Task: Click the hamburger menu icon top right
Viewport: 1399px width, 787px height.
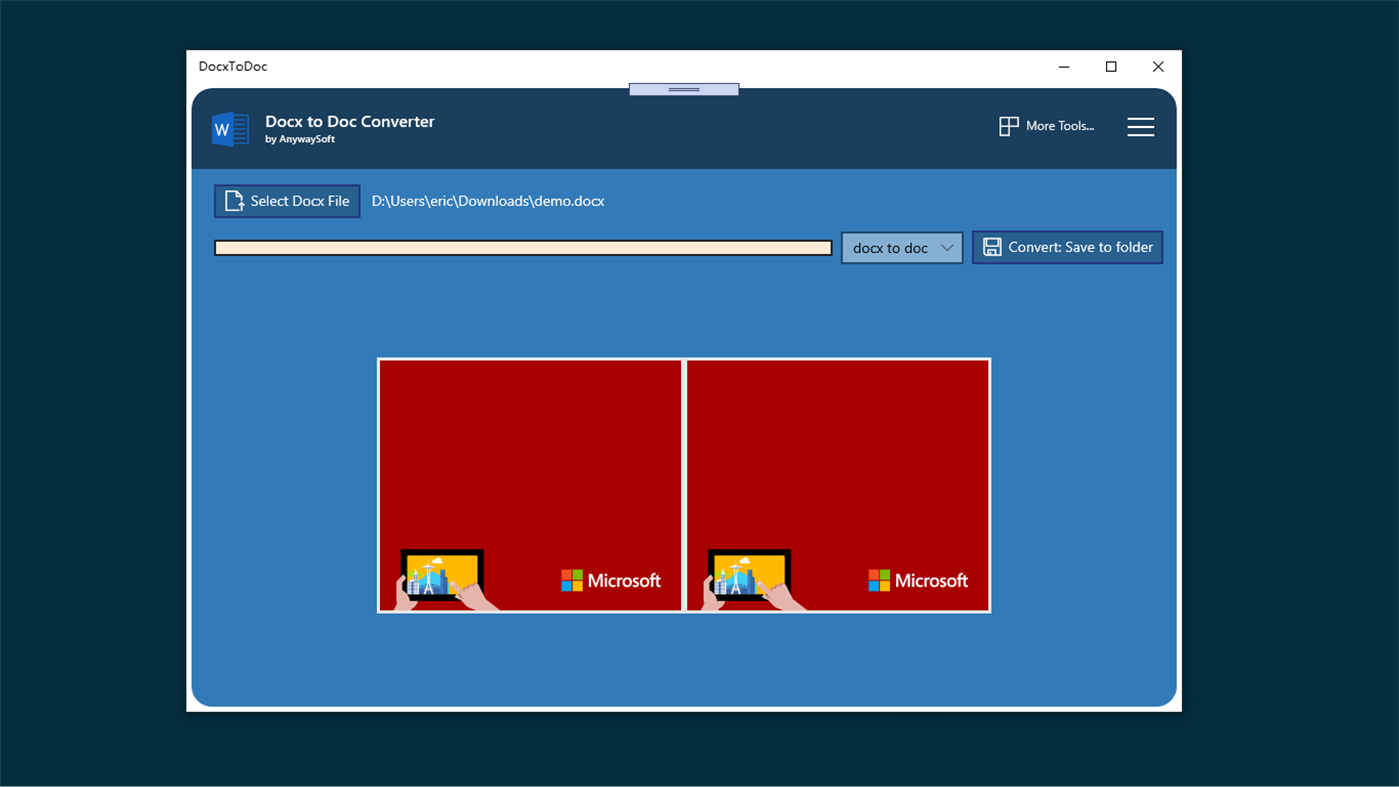Action: click(x=1140, y=126)
